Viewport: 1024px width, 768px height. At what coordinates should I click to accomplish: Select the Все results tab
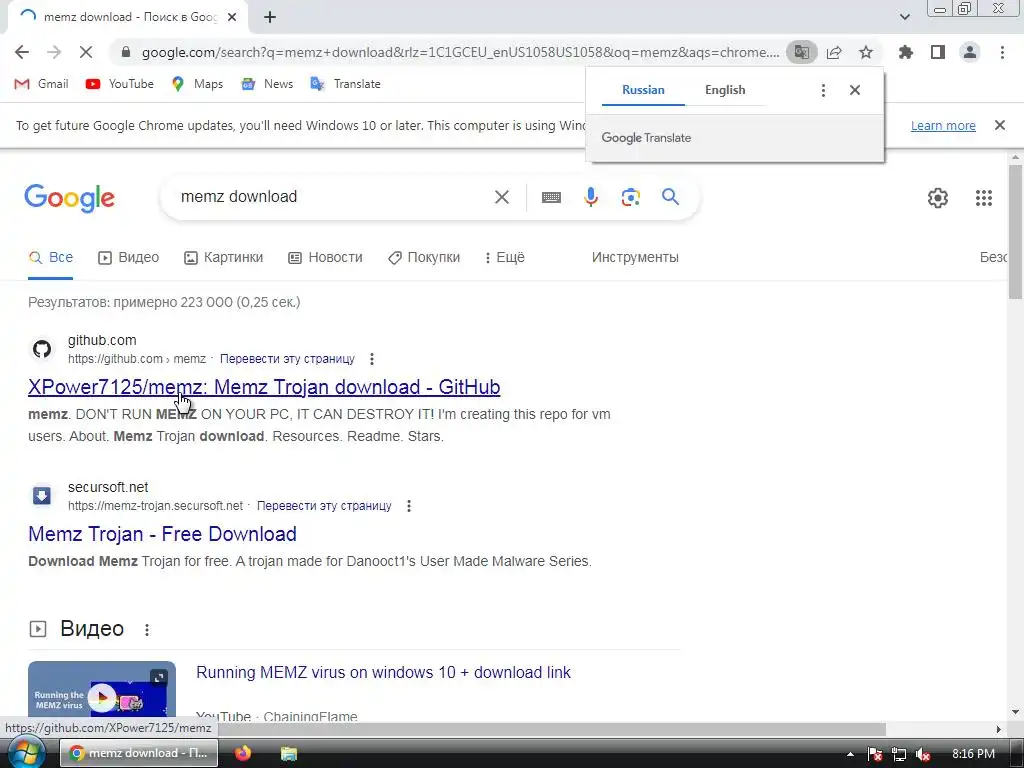pos(50,257)
